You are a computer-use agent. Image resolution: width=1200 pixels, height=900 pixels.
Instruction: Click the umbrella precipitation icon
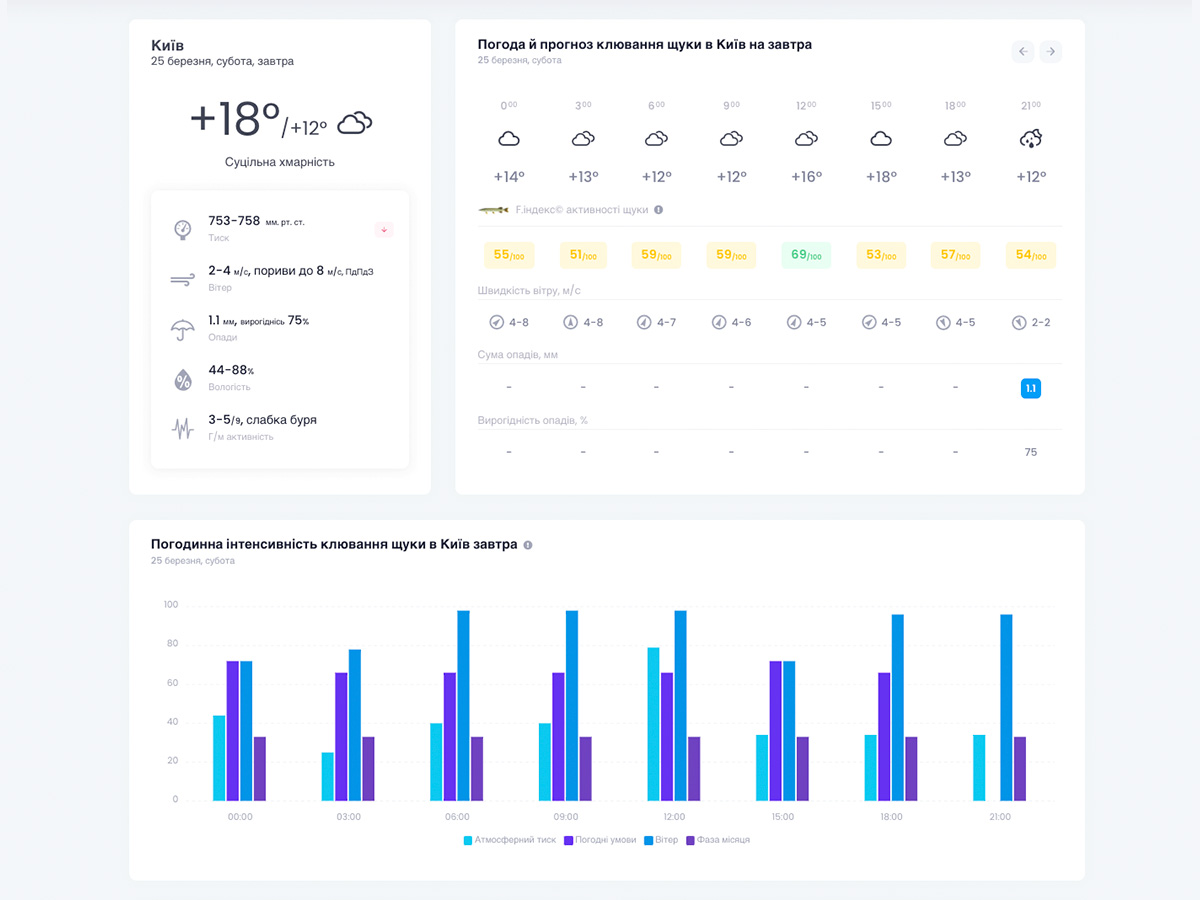182,329
